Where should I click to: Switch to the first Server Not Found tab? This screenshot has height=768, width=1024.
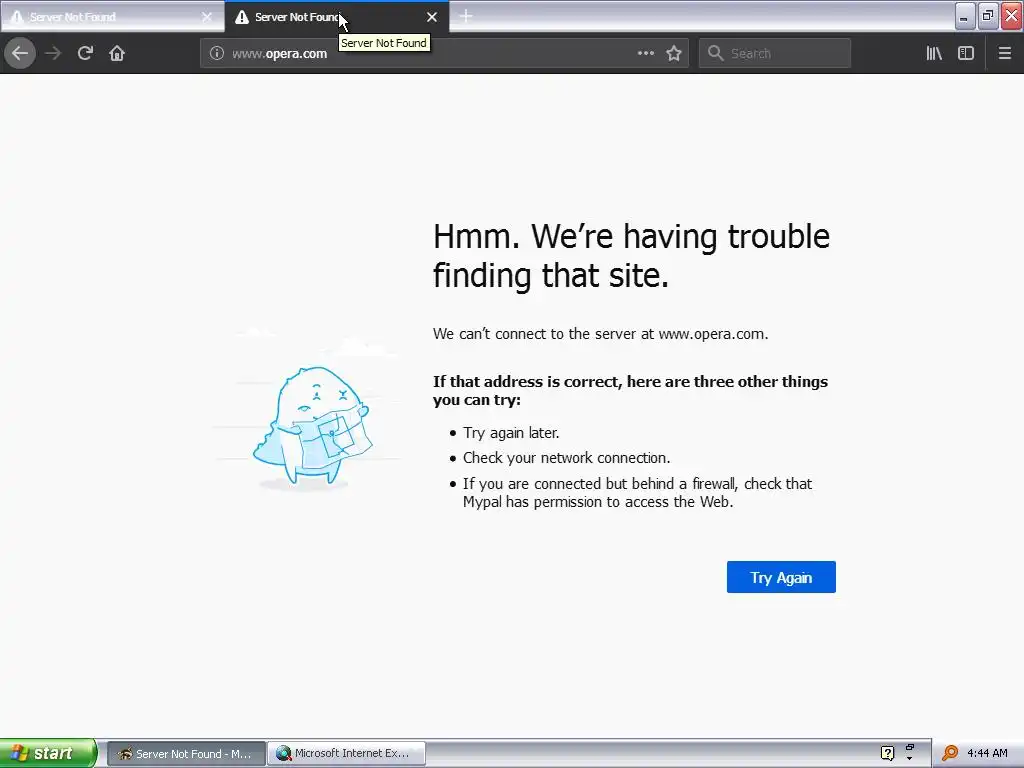[x=112, y=16]
